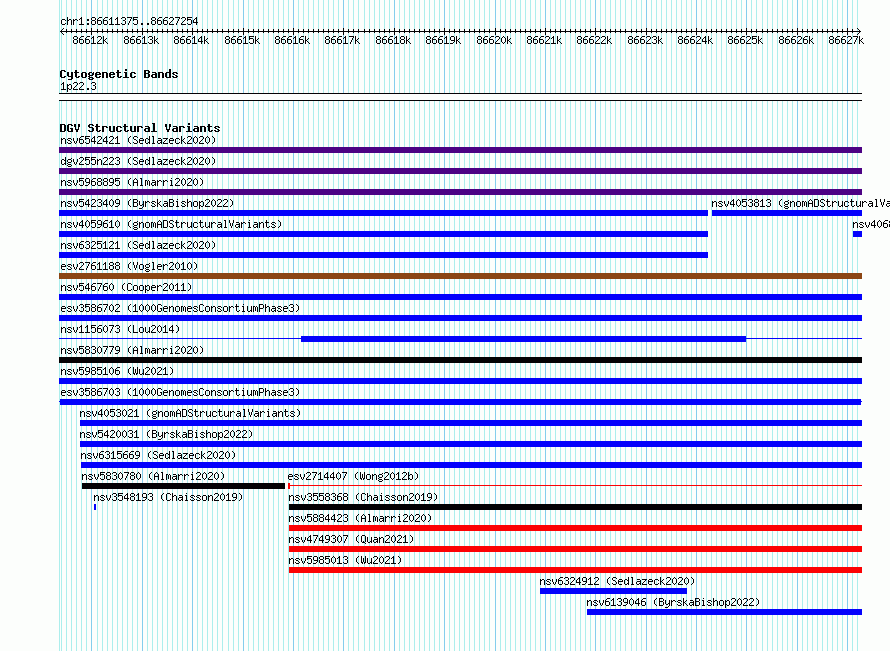890x651 pixels.
Task: Select the 86620k ruler position
Action: pyautogui.click(x=494, y=40)
